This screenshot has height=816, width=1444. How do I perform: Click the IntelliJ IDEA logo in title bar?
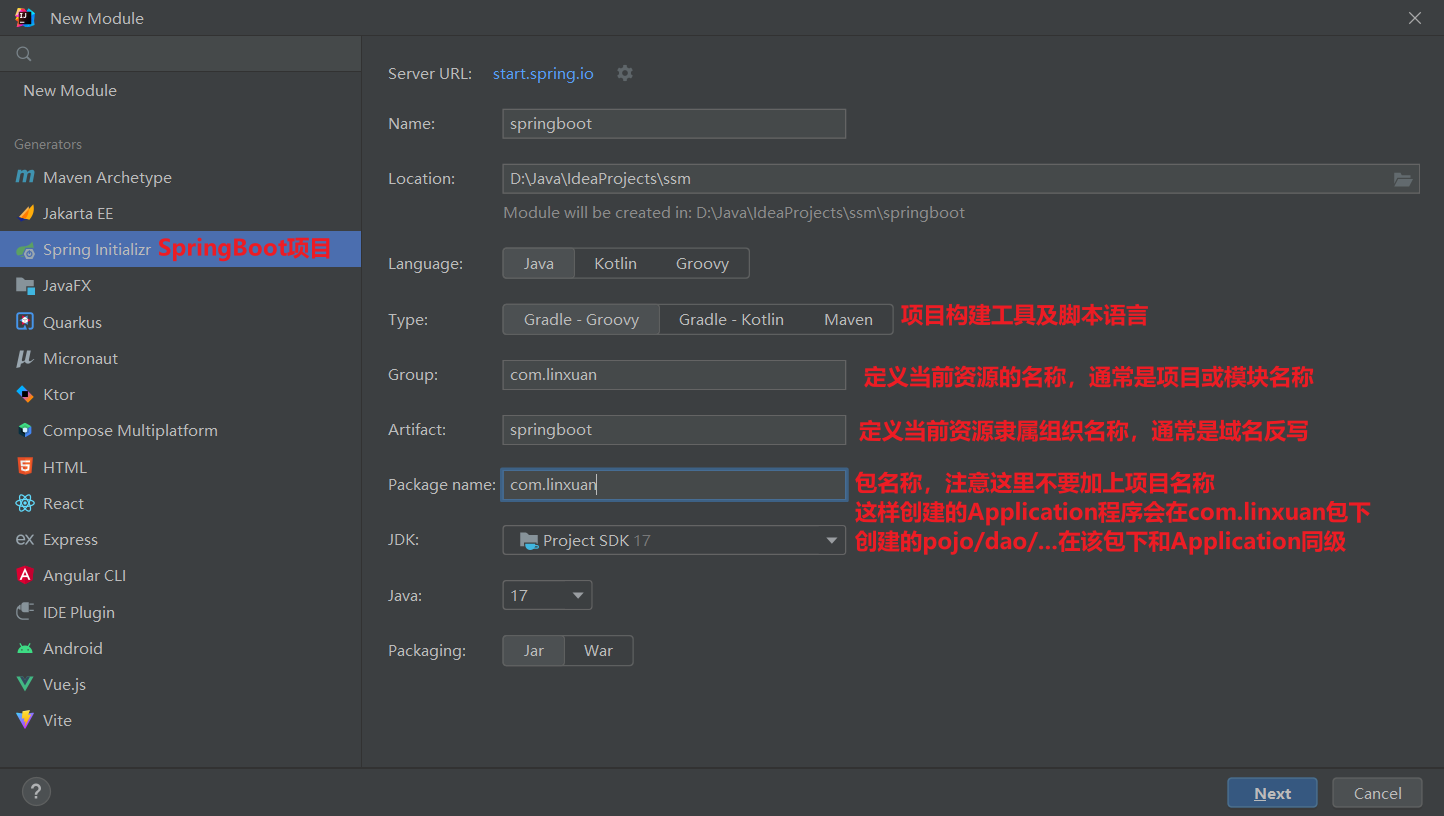pos(25,17)
